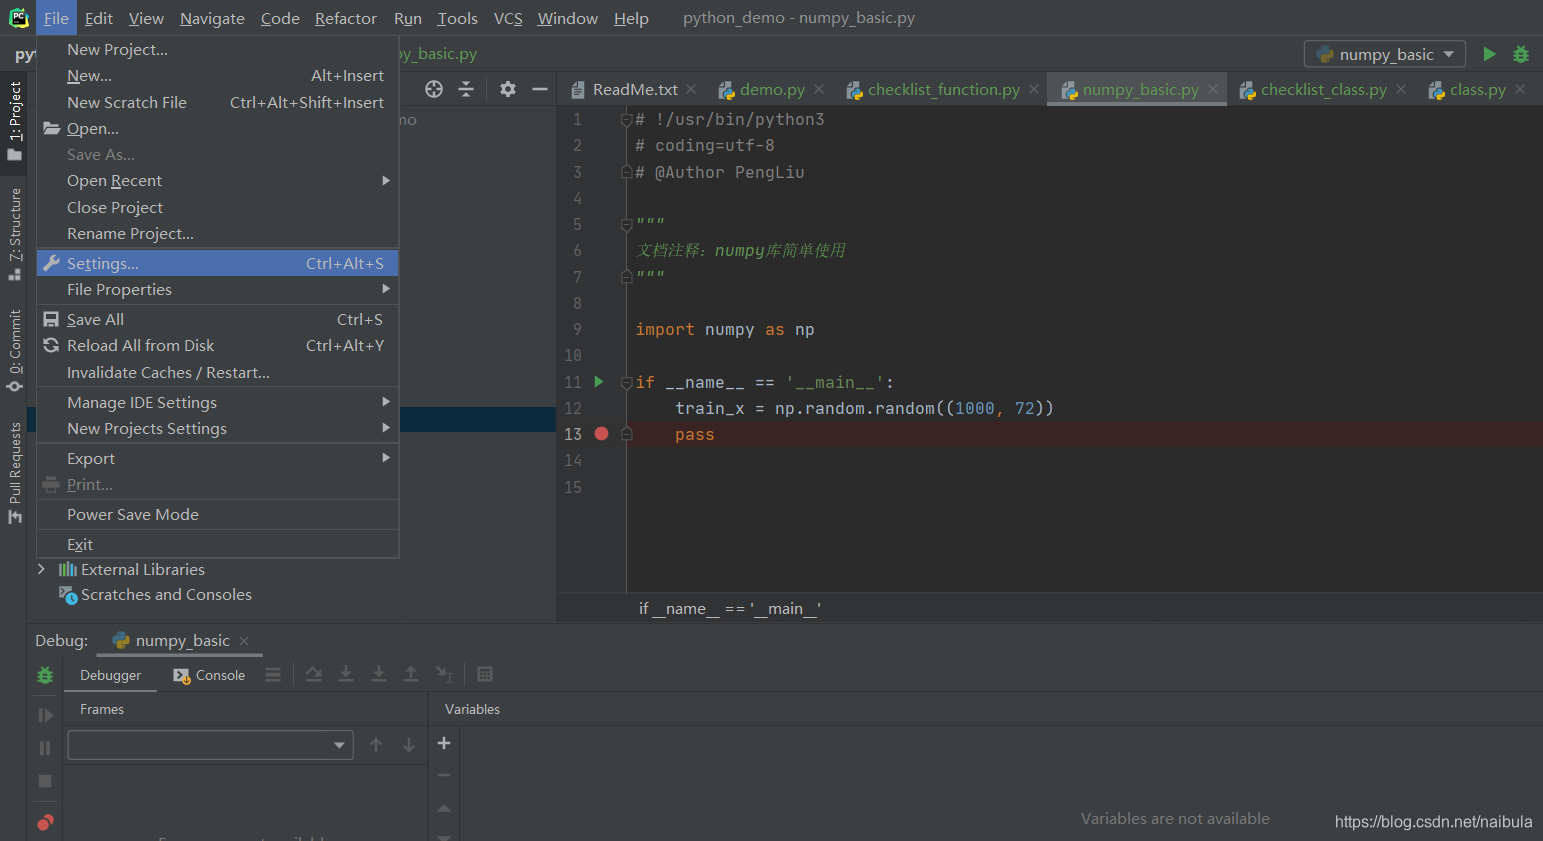Click the collapse all icon in project panel
Image resolution: width=1543 pixels, height=841 pixels.
[466, 89]
